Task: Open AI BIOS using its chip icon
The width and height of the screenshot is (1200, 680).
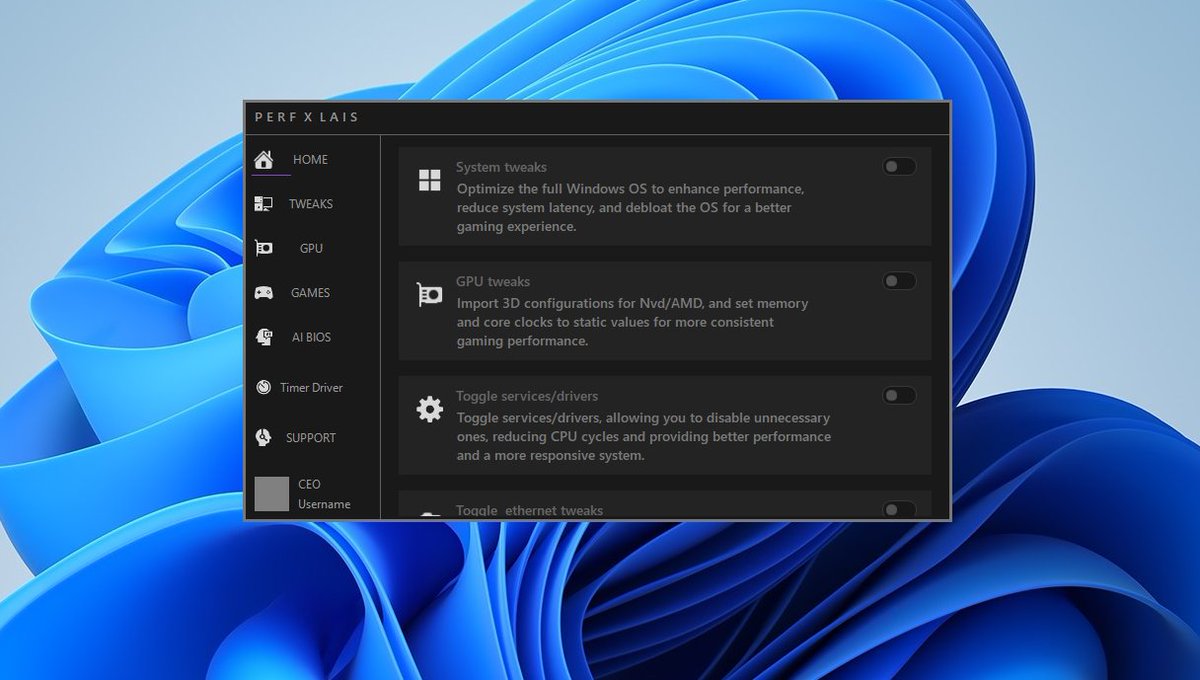Action: tap(264, 336)
